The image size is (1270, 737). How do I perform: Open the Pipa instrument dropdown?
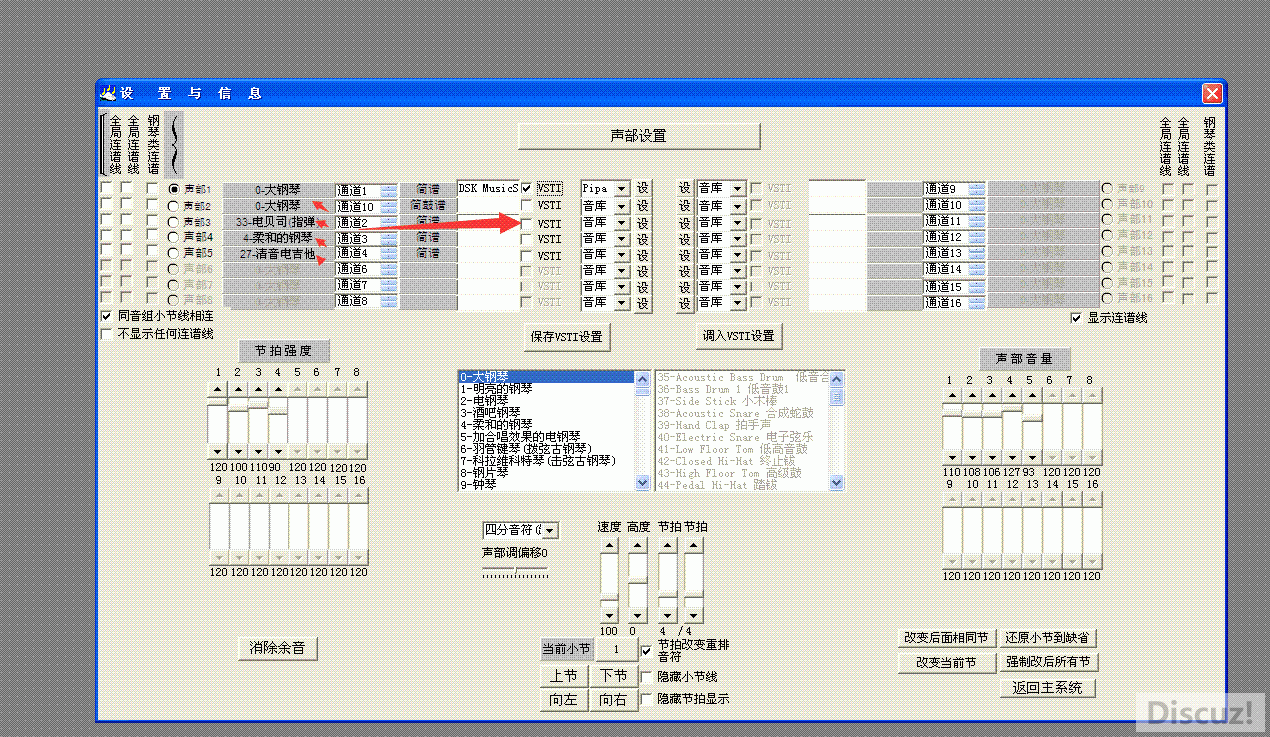tap(621, 188)
